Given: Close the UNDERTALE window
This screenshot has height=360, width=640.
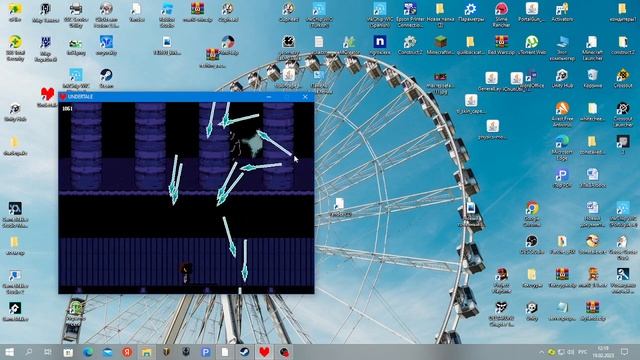Looking at the screenshot, I should pos(305,97).
